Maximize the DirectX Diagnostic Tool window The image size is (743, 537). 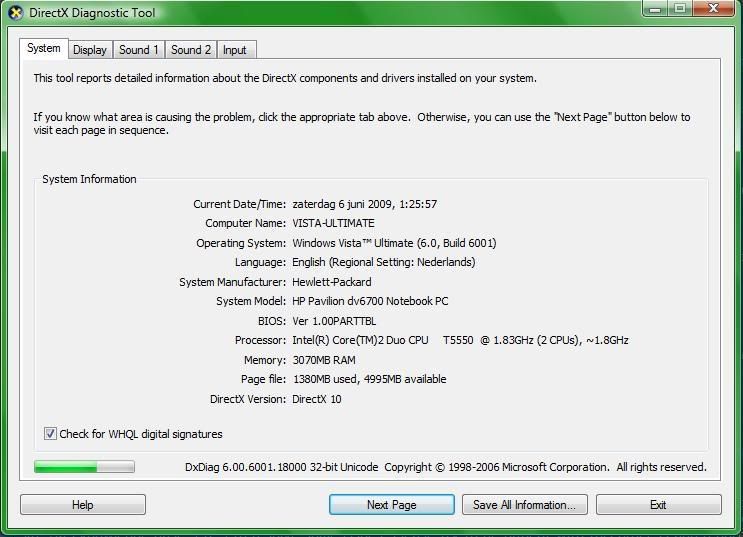(680, 9)
